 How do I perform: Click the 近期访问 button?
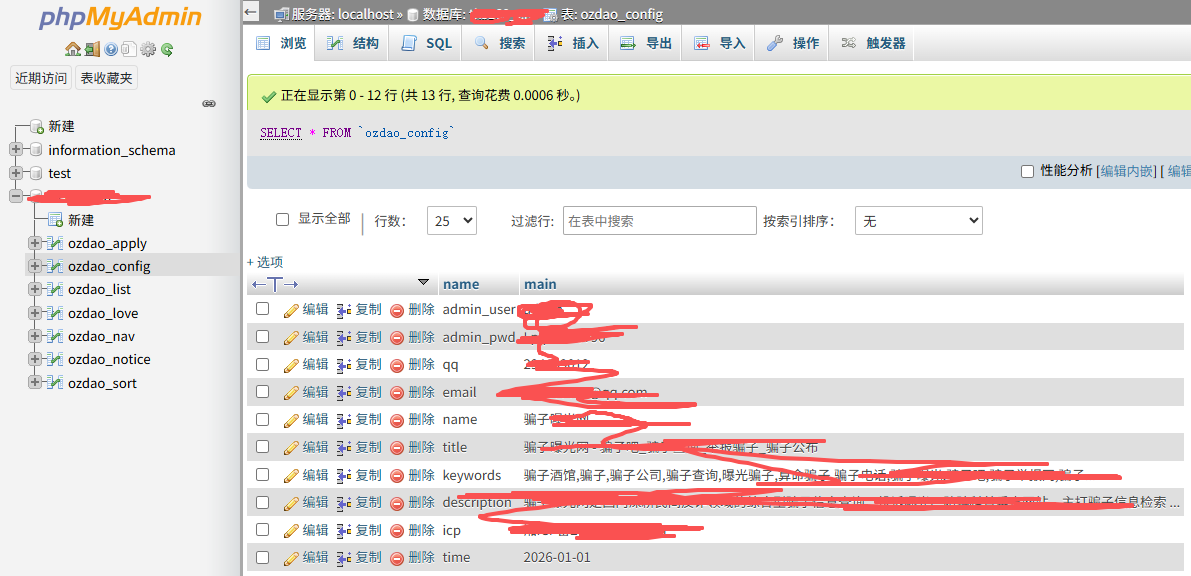[42, 78]
